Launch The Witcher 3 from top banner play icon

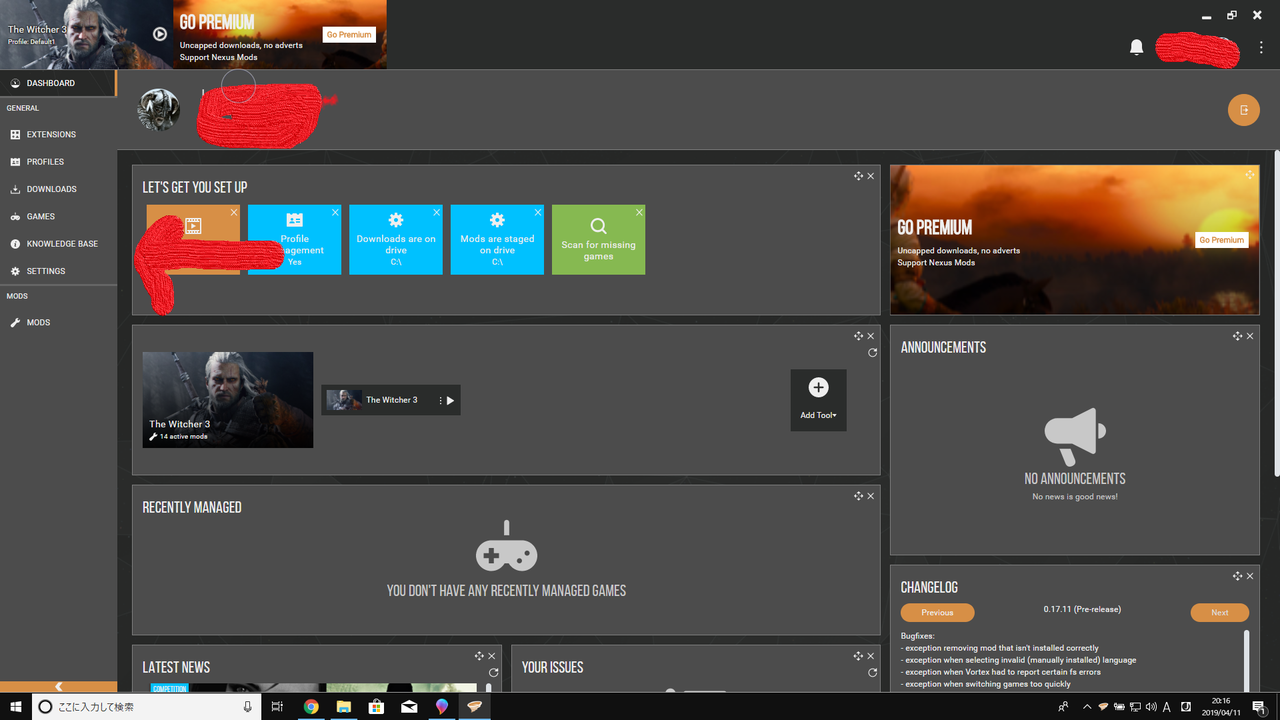pyautogui.click(x=160, y=34)
